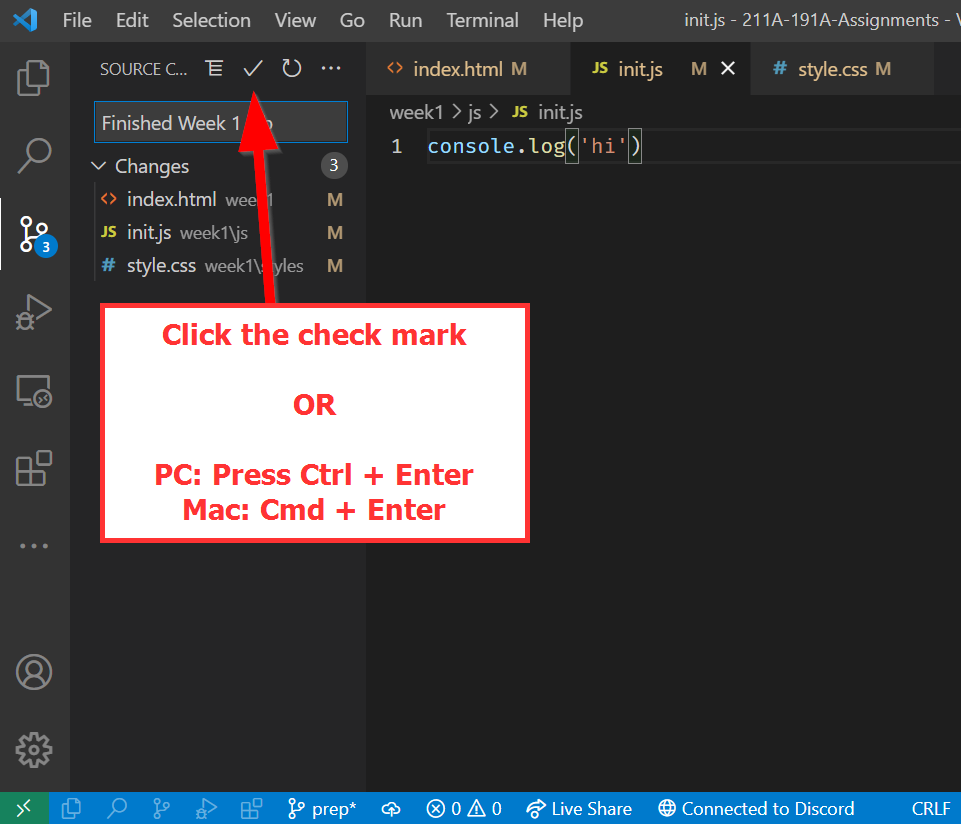Open the Search view in activity bar
961x824 pixels.
point(34,155)
